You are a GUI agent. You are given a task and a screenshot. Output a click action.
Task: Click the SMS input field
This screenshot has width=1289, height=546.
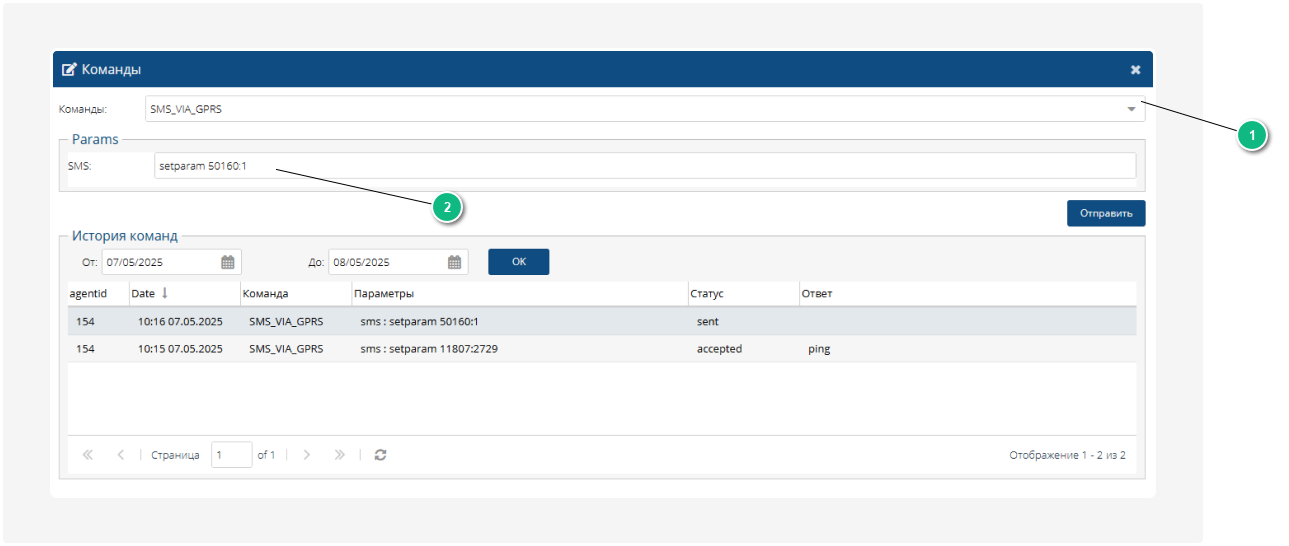pyautogui.click(x=645, y=166)
